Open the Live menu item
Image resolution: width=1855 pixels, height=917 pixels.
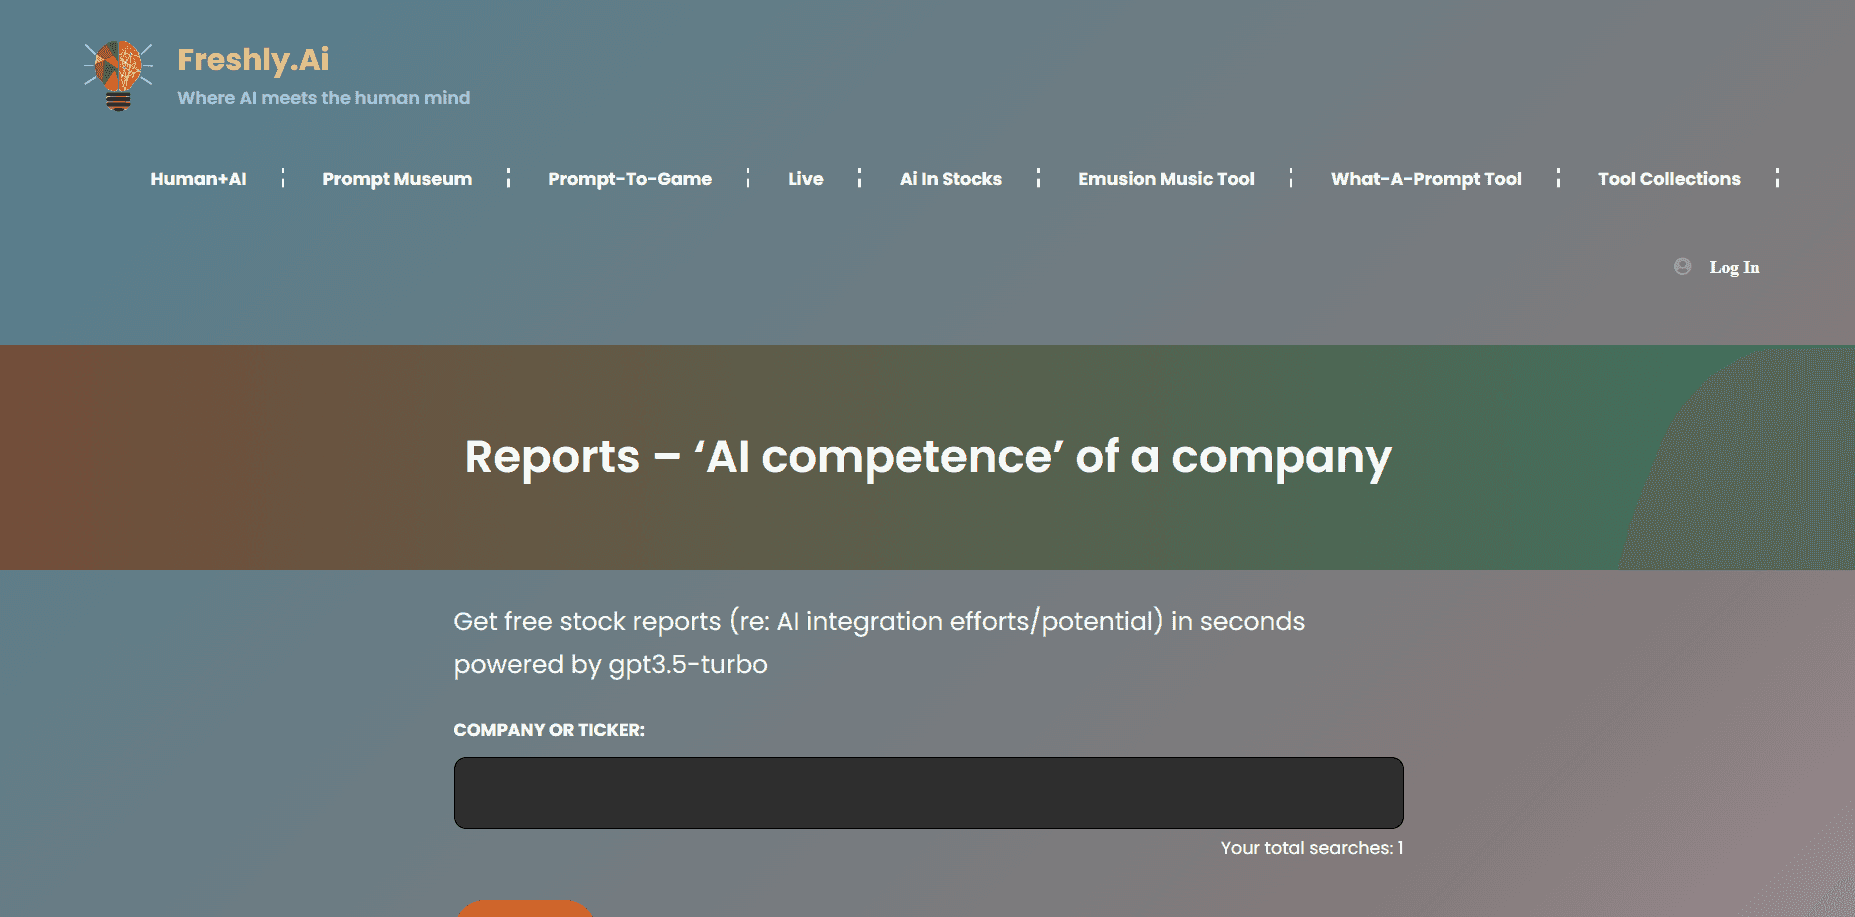(805, 179)
